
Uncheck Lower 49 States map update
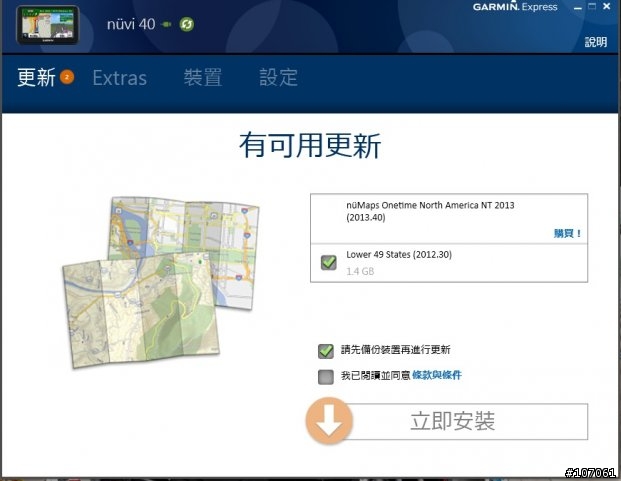[x=329, y=262]
